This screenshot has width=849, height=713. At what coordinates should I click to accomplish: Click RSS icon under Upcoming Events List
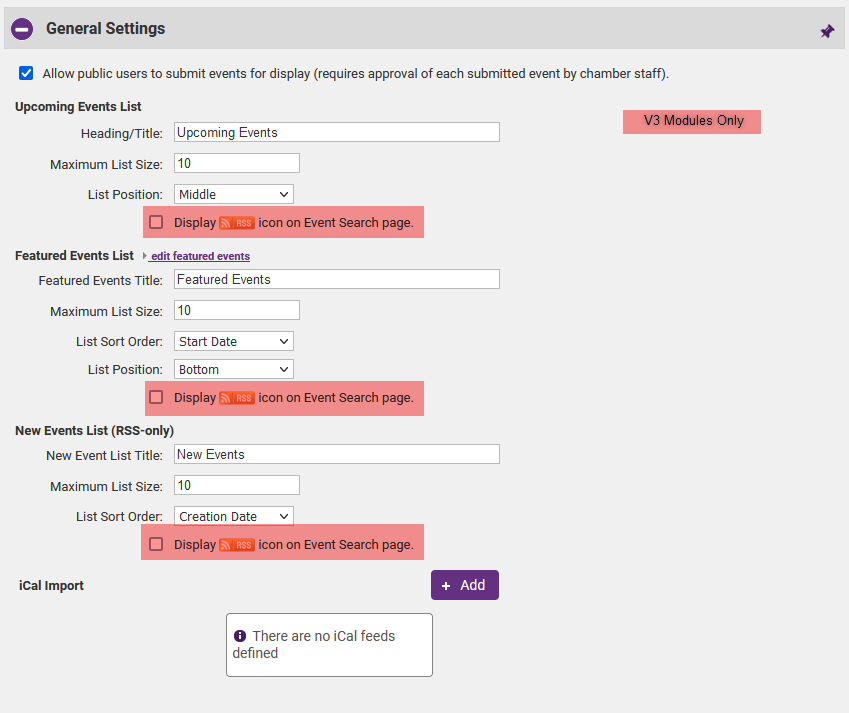(x=237, y=223)
